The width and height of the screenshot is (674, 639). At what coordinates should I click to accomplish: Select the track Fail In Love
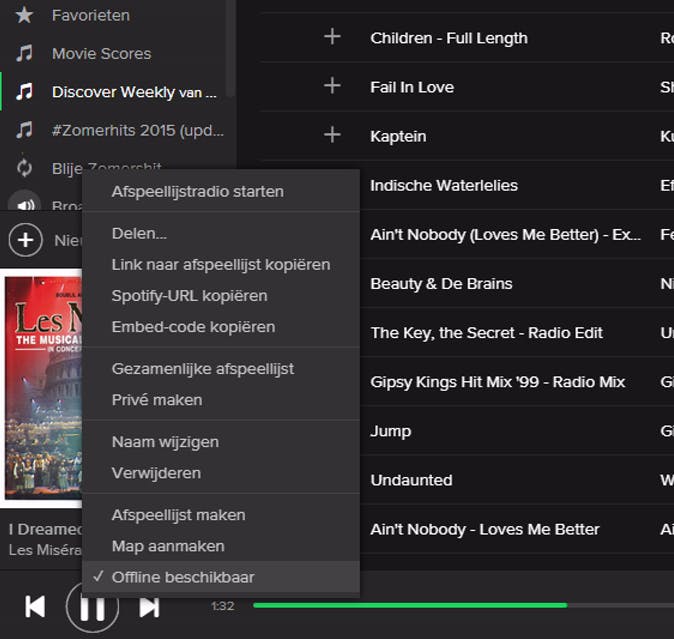pos(412,87)
